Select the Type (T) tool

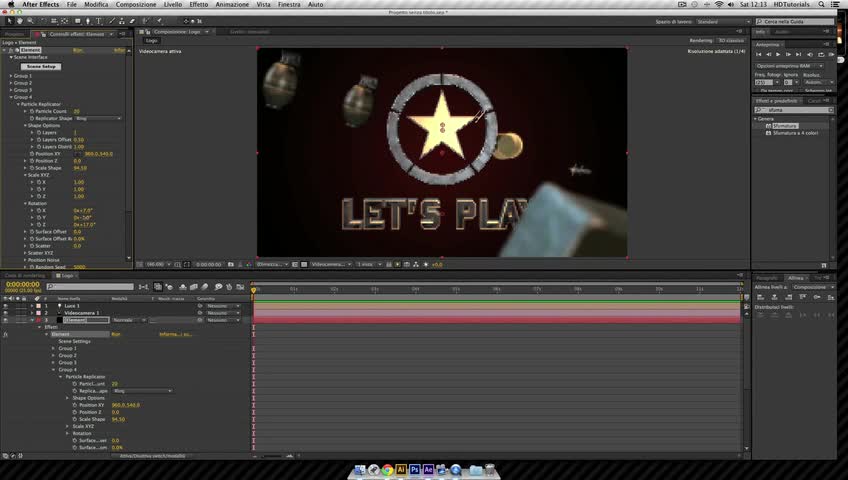pos(98,21)
